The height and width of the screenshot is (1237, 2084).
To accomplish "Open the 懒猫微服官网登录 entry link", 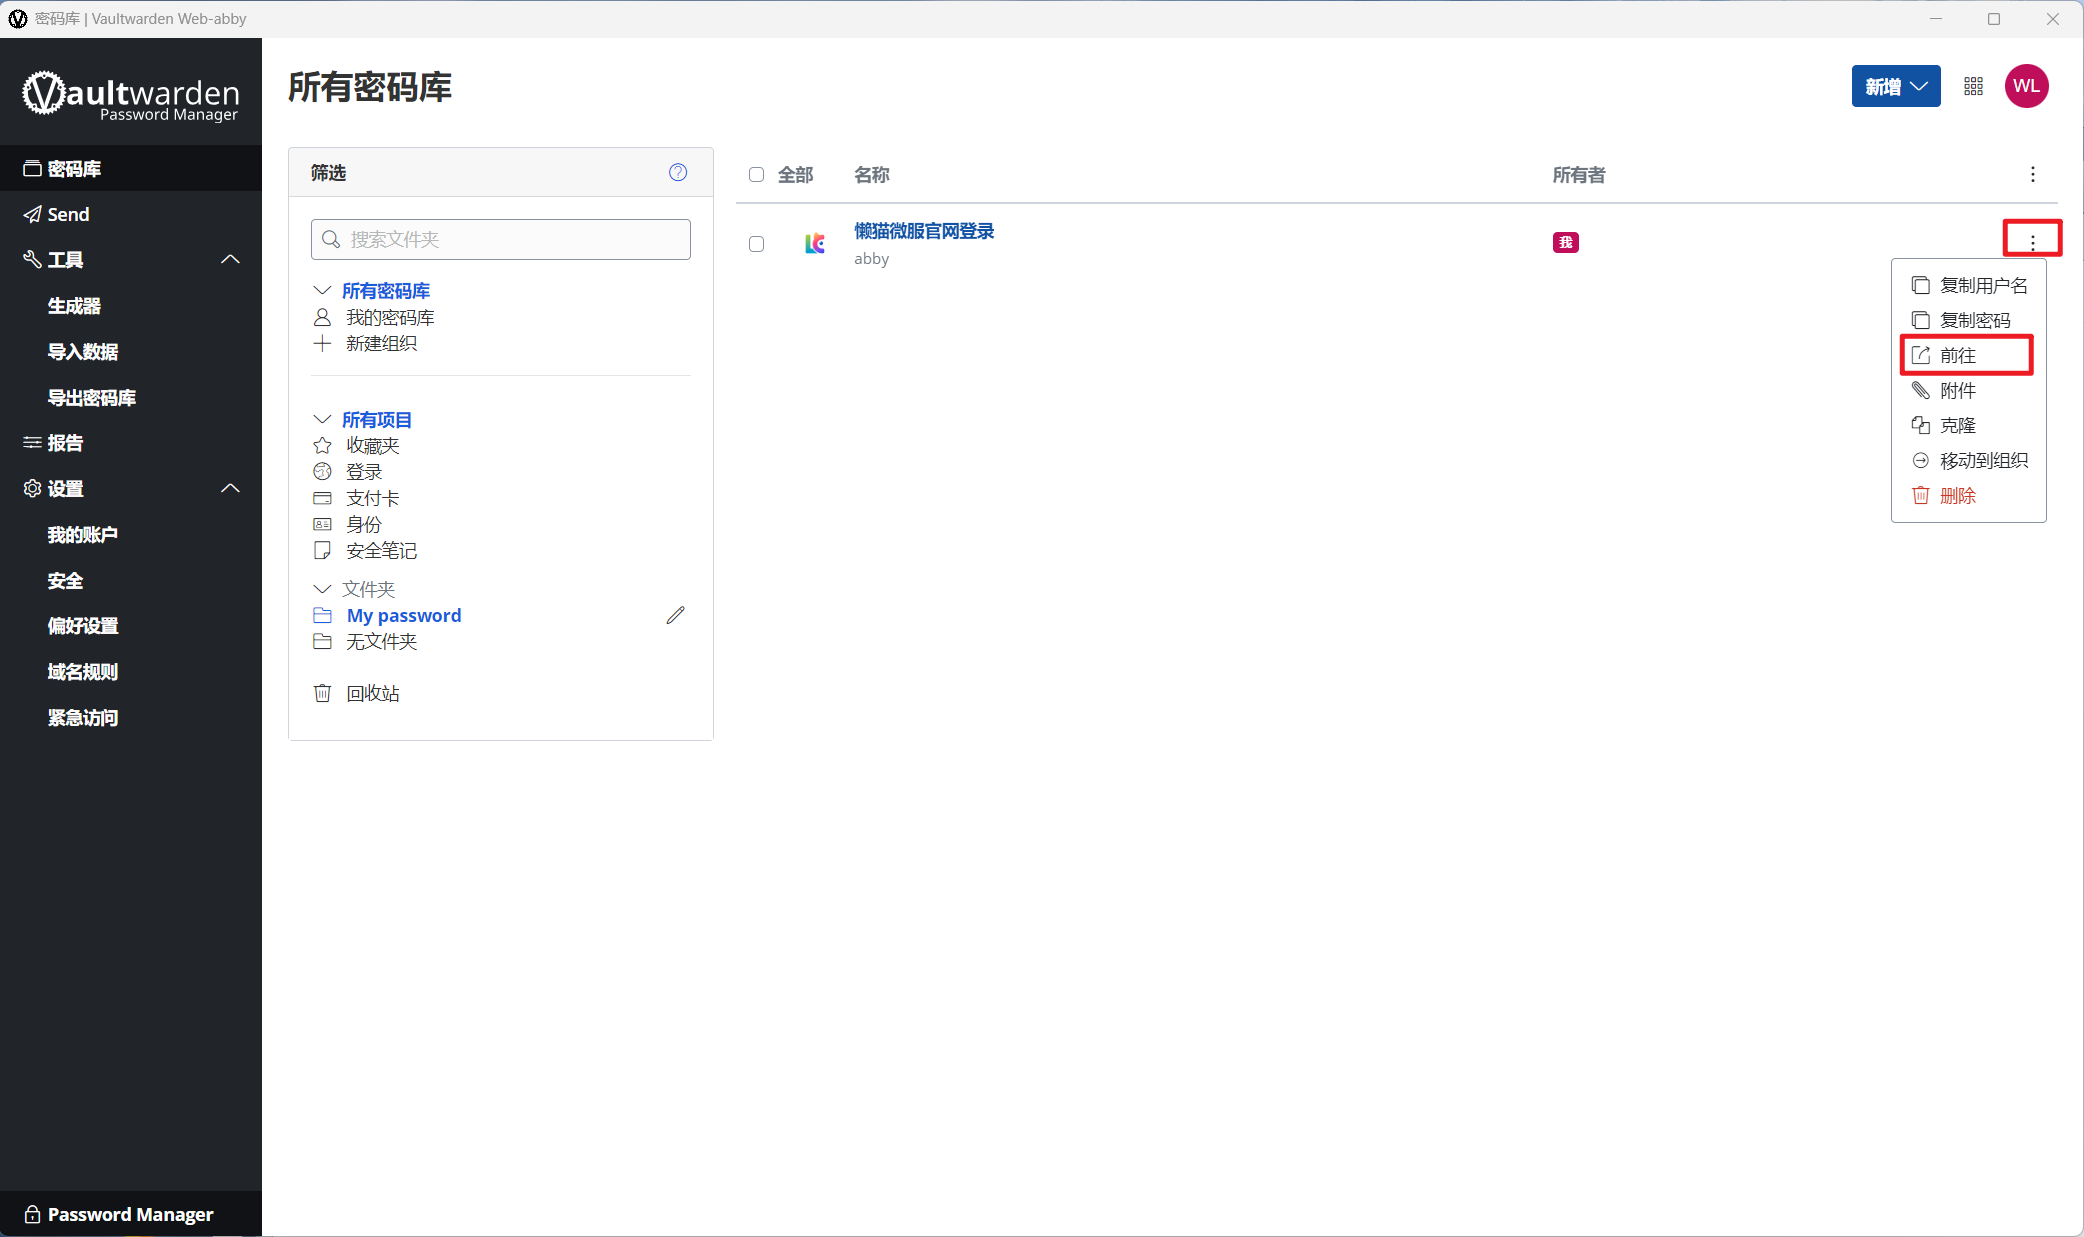I will pyautogui.click(x=924, y=231).
